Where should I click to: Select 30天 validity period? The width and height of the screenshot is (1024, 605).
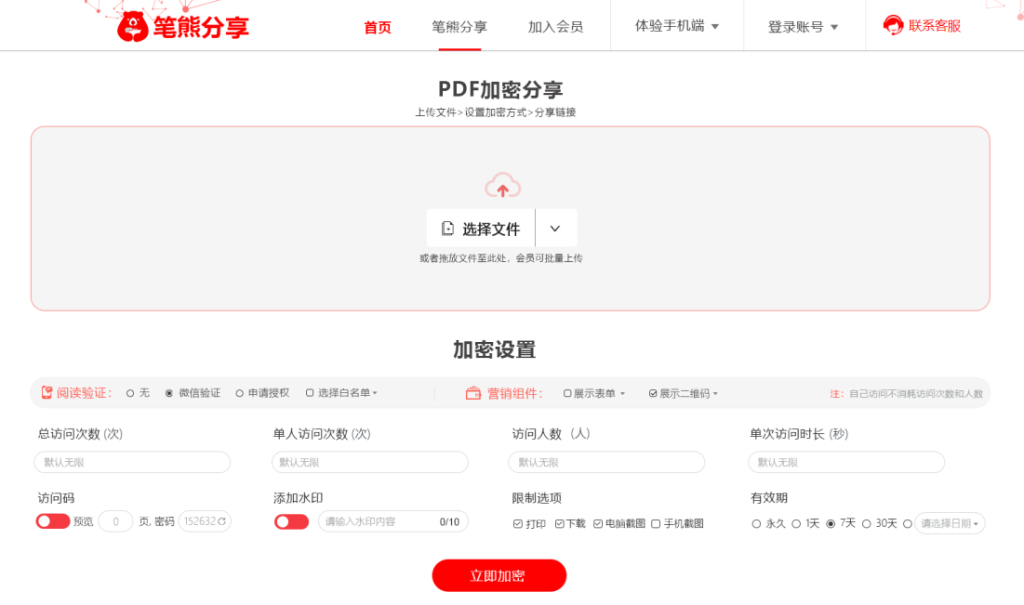pyautogui.click(x=867, y=524)
